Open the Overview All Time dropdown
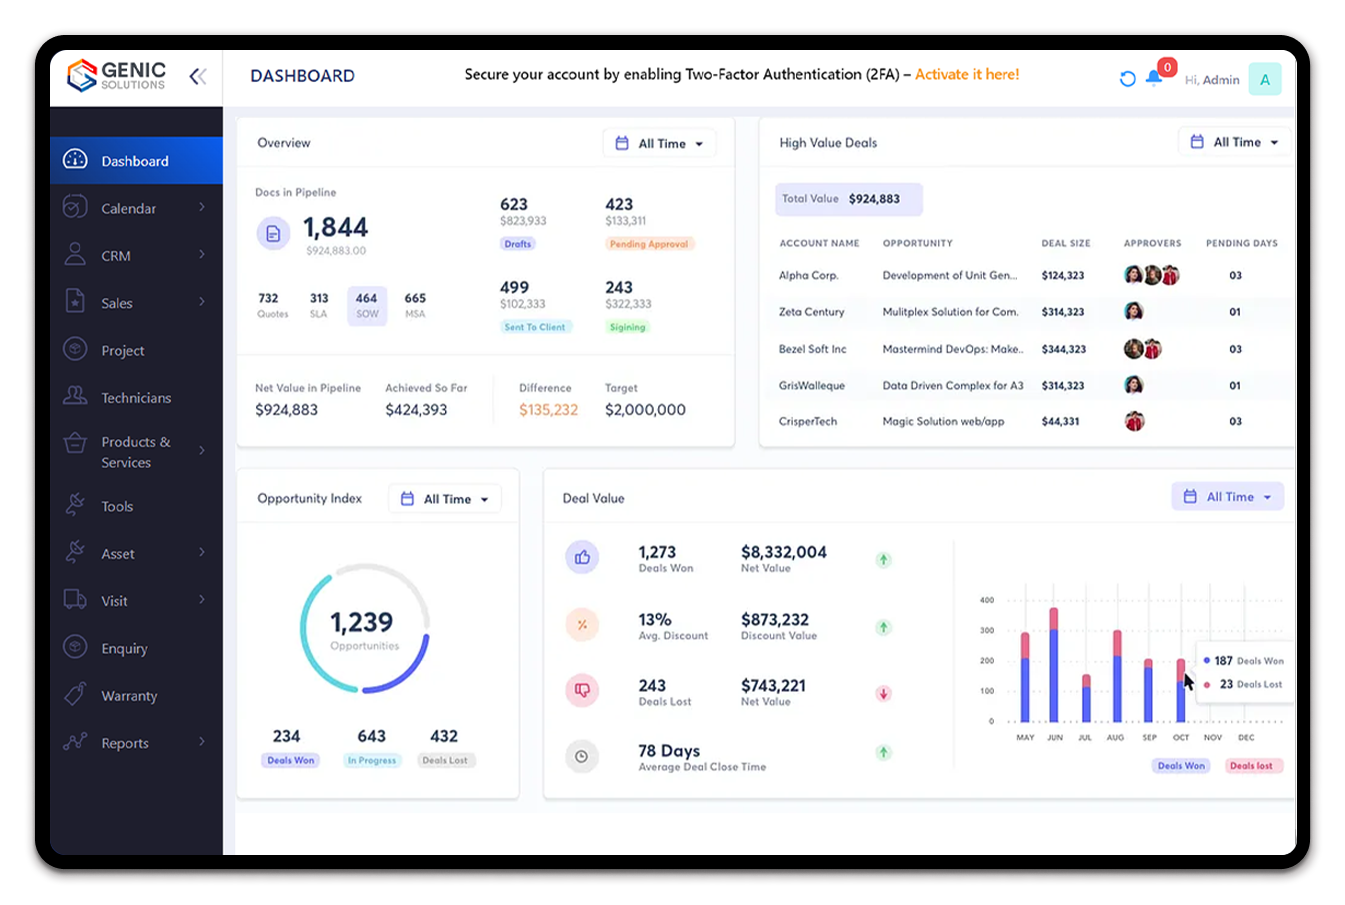Image resolution: width=1345 pixels, height=905 pixels. 660,143
